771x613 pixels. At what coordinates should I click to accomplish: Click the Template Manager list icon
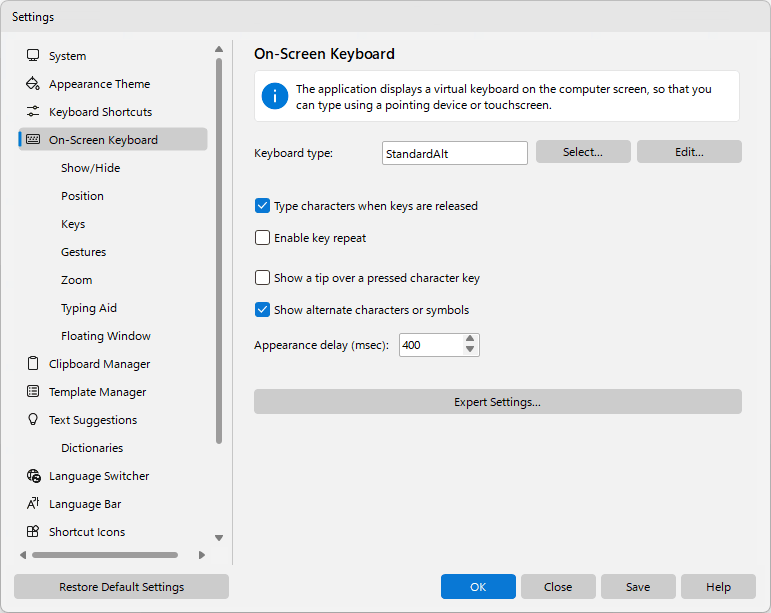tap(33, 392)
